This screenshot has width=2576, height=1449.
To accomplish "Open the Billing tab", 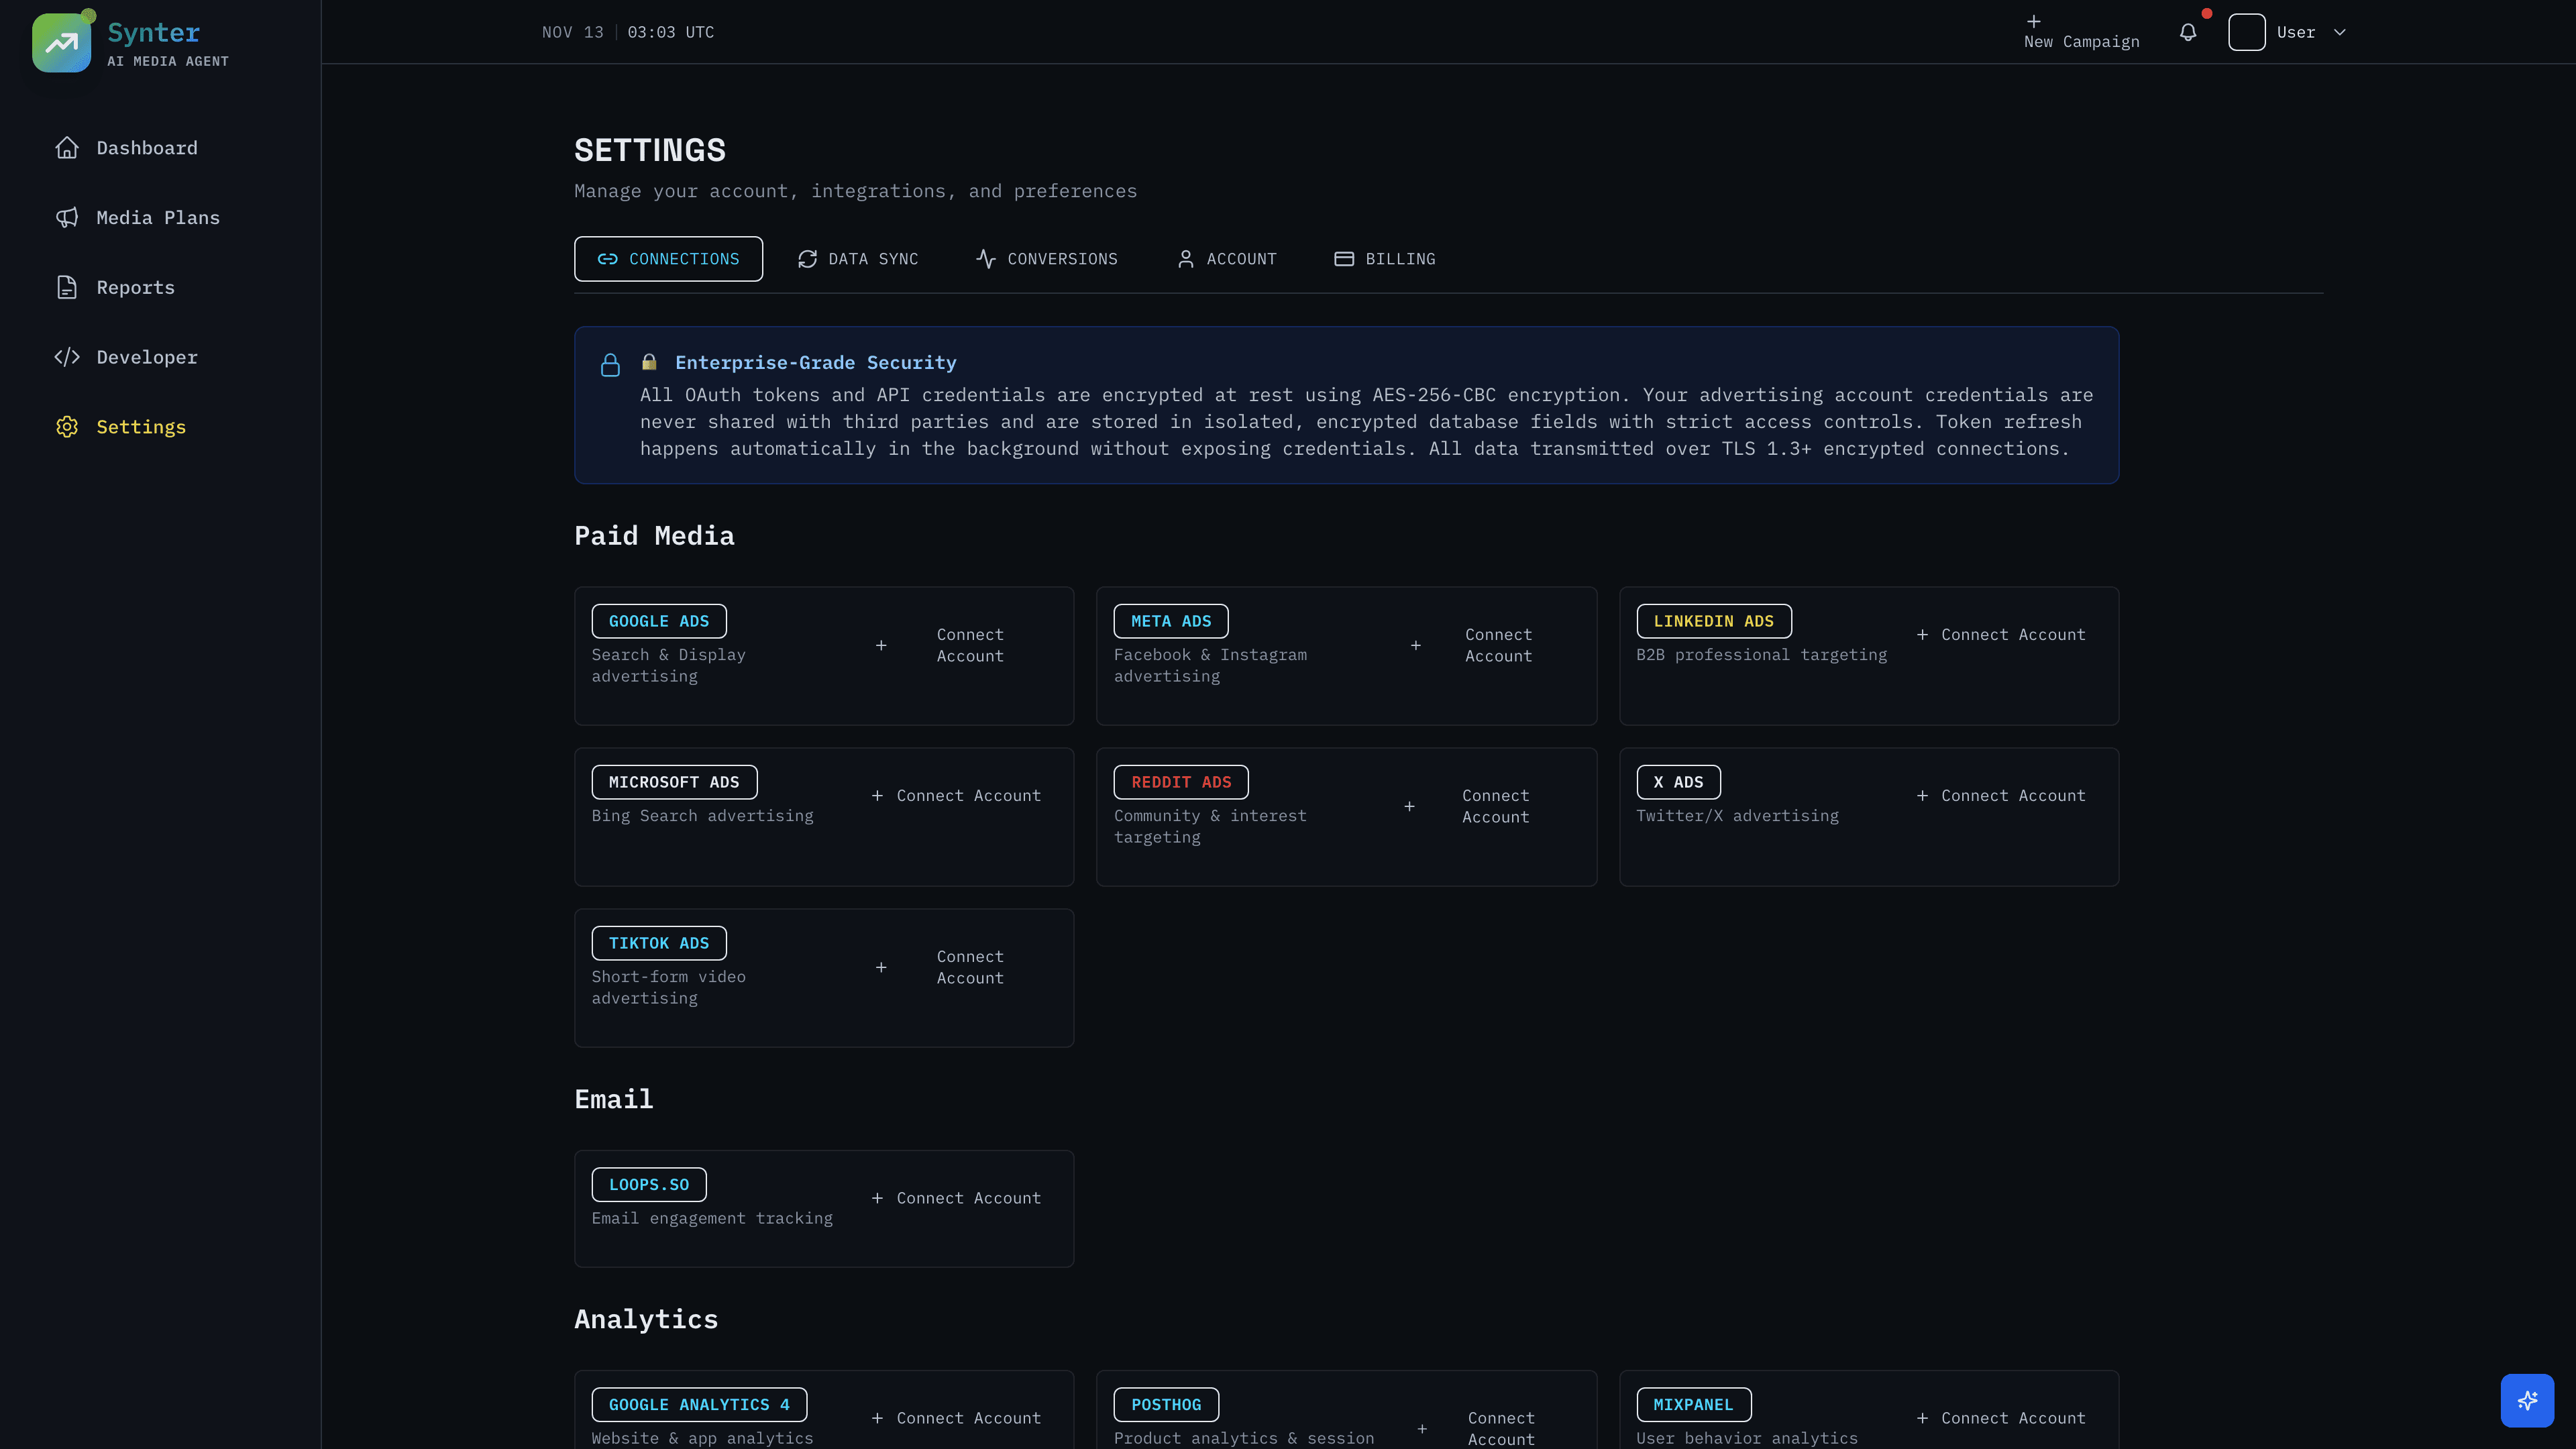I will coord(1385,259).
